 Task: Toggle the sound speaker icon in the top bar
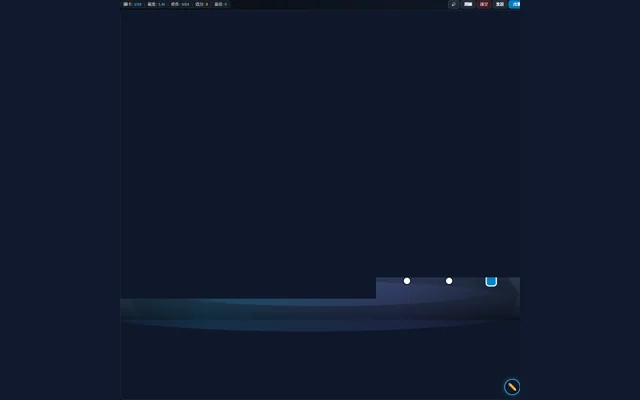point(453,4)
